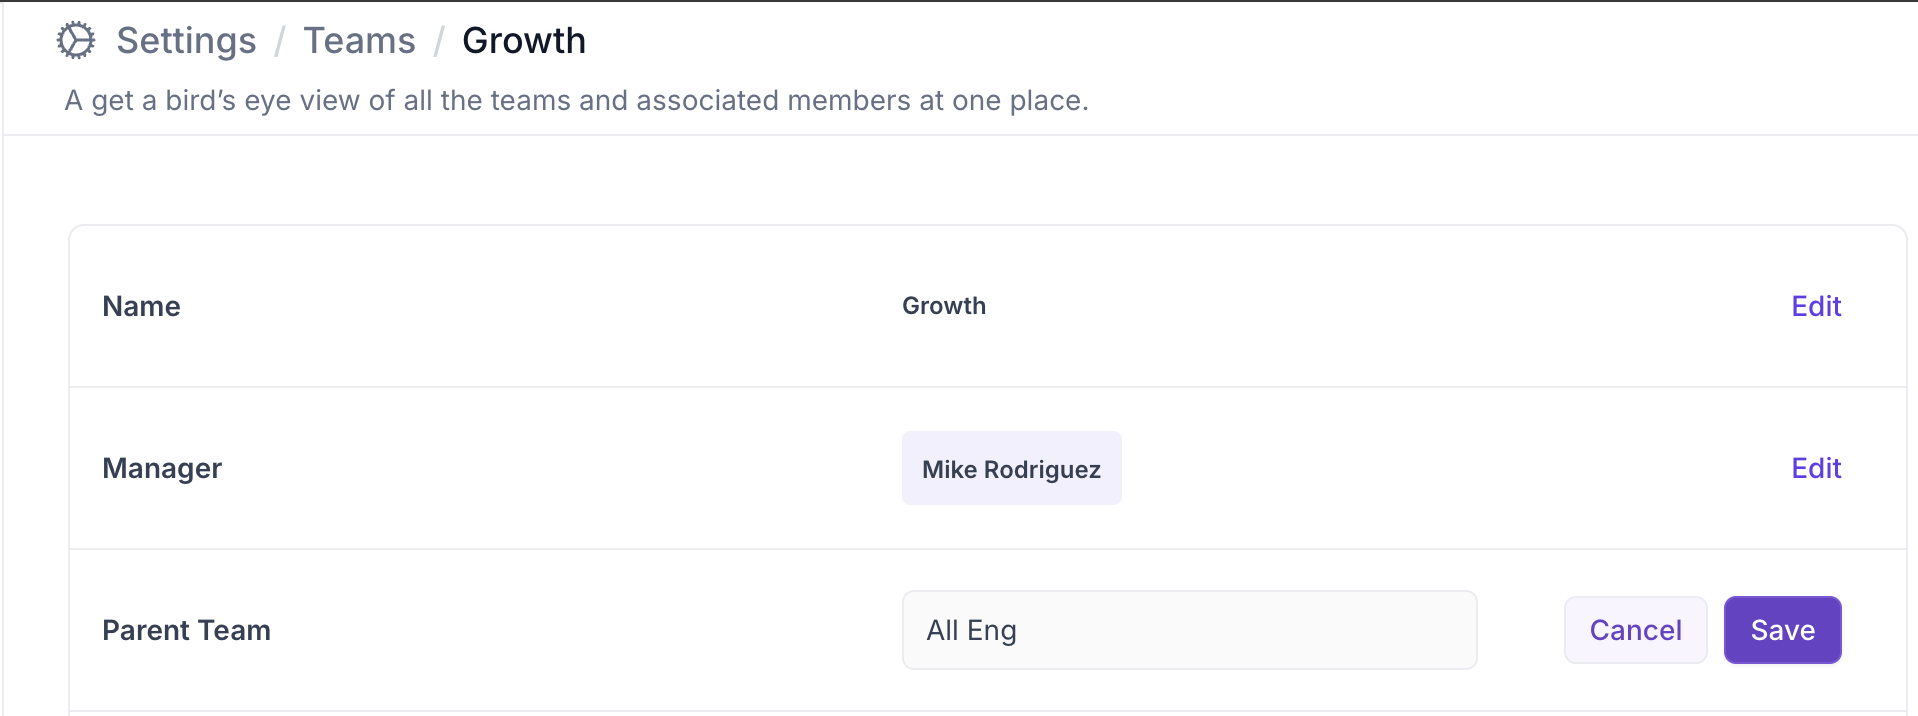Click the Name row label

point(141,306)
